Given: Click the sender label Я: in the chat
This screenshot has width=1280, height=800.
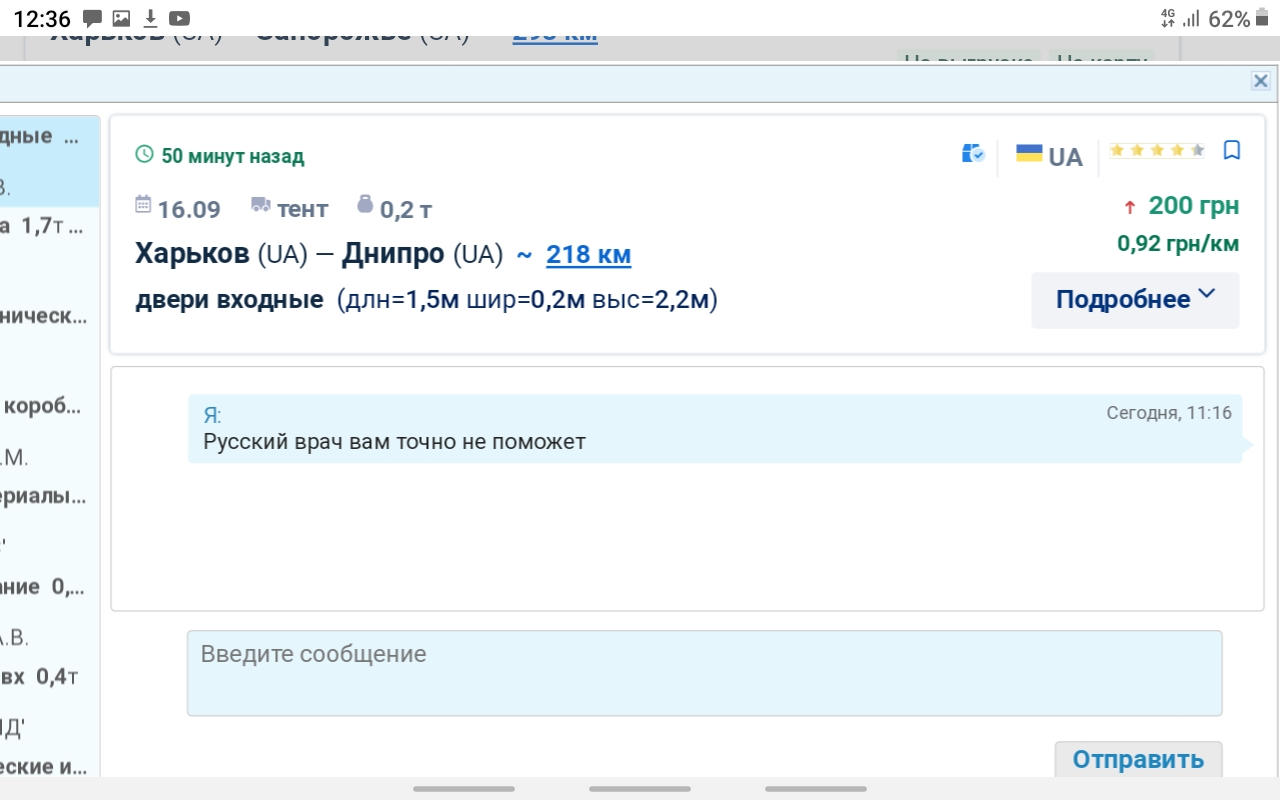Looking at the screenshot, I should [x=212, y=414].
